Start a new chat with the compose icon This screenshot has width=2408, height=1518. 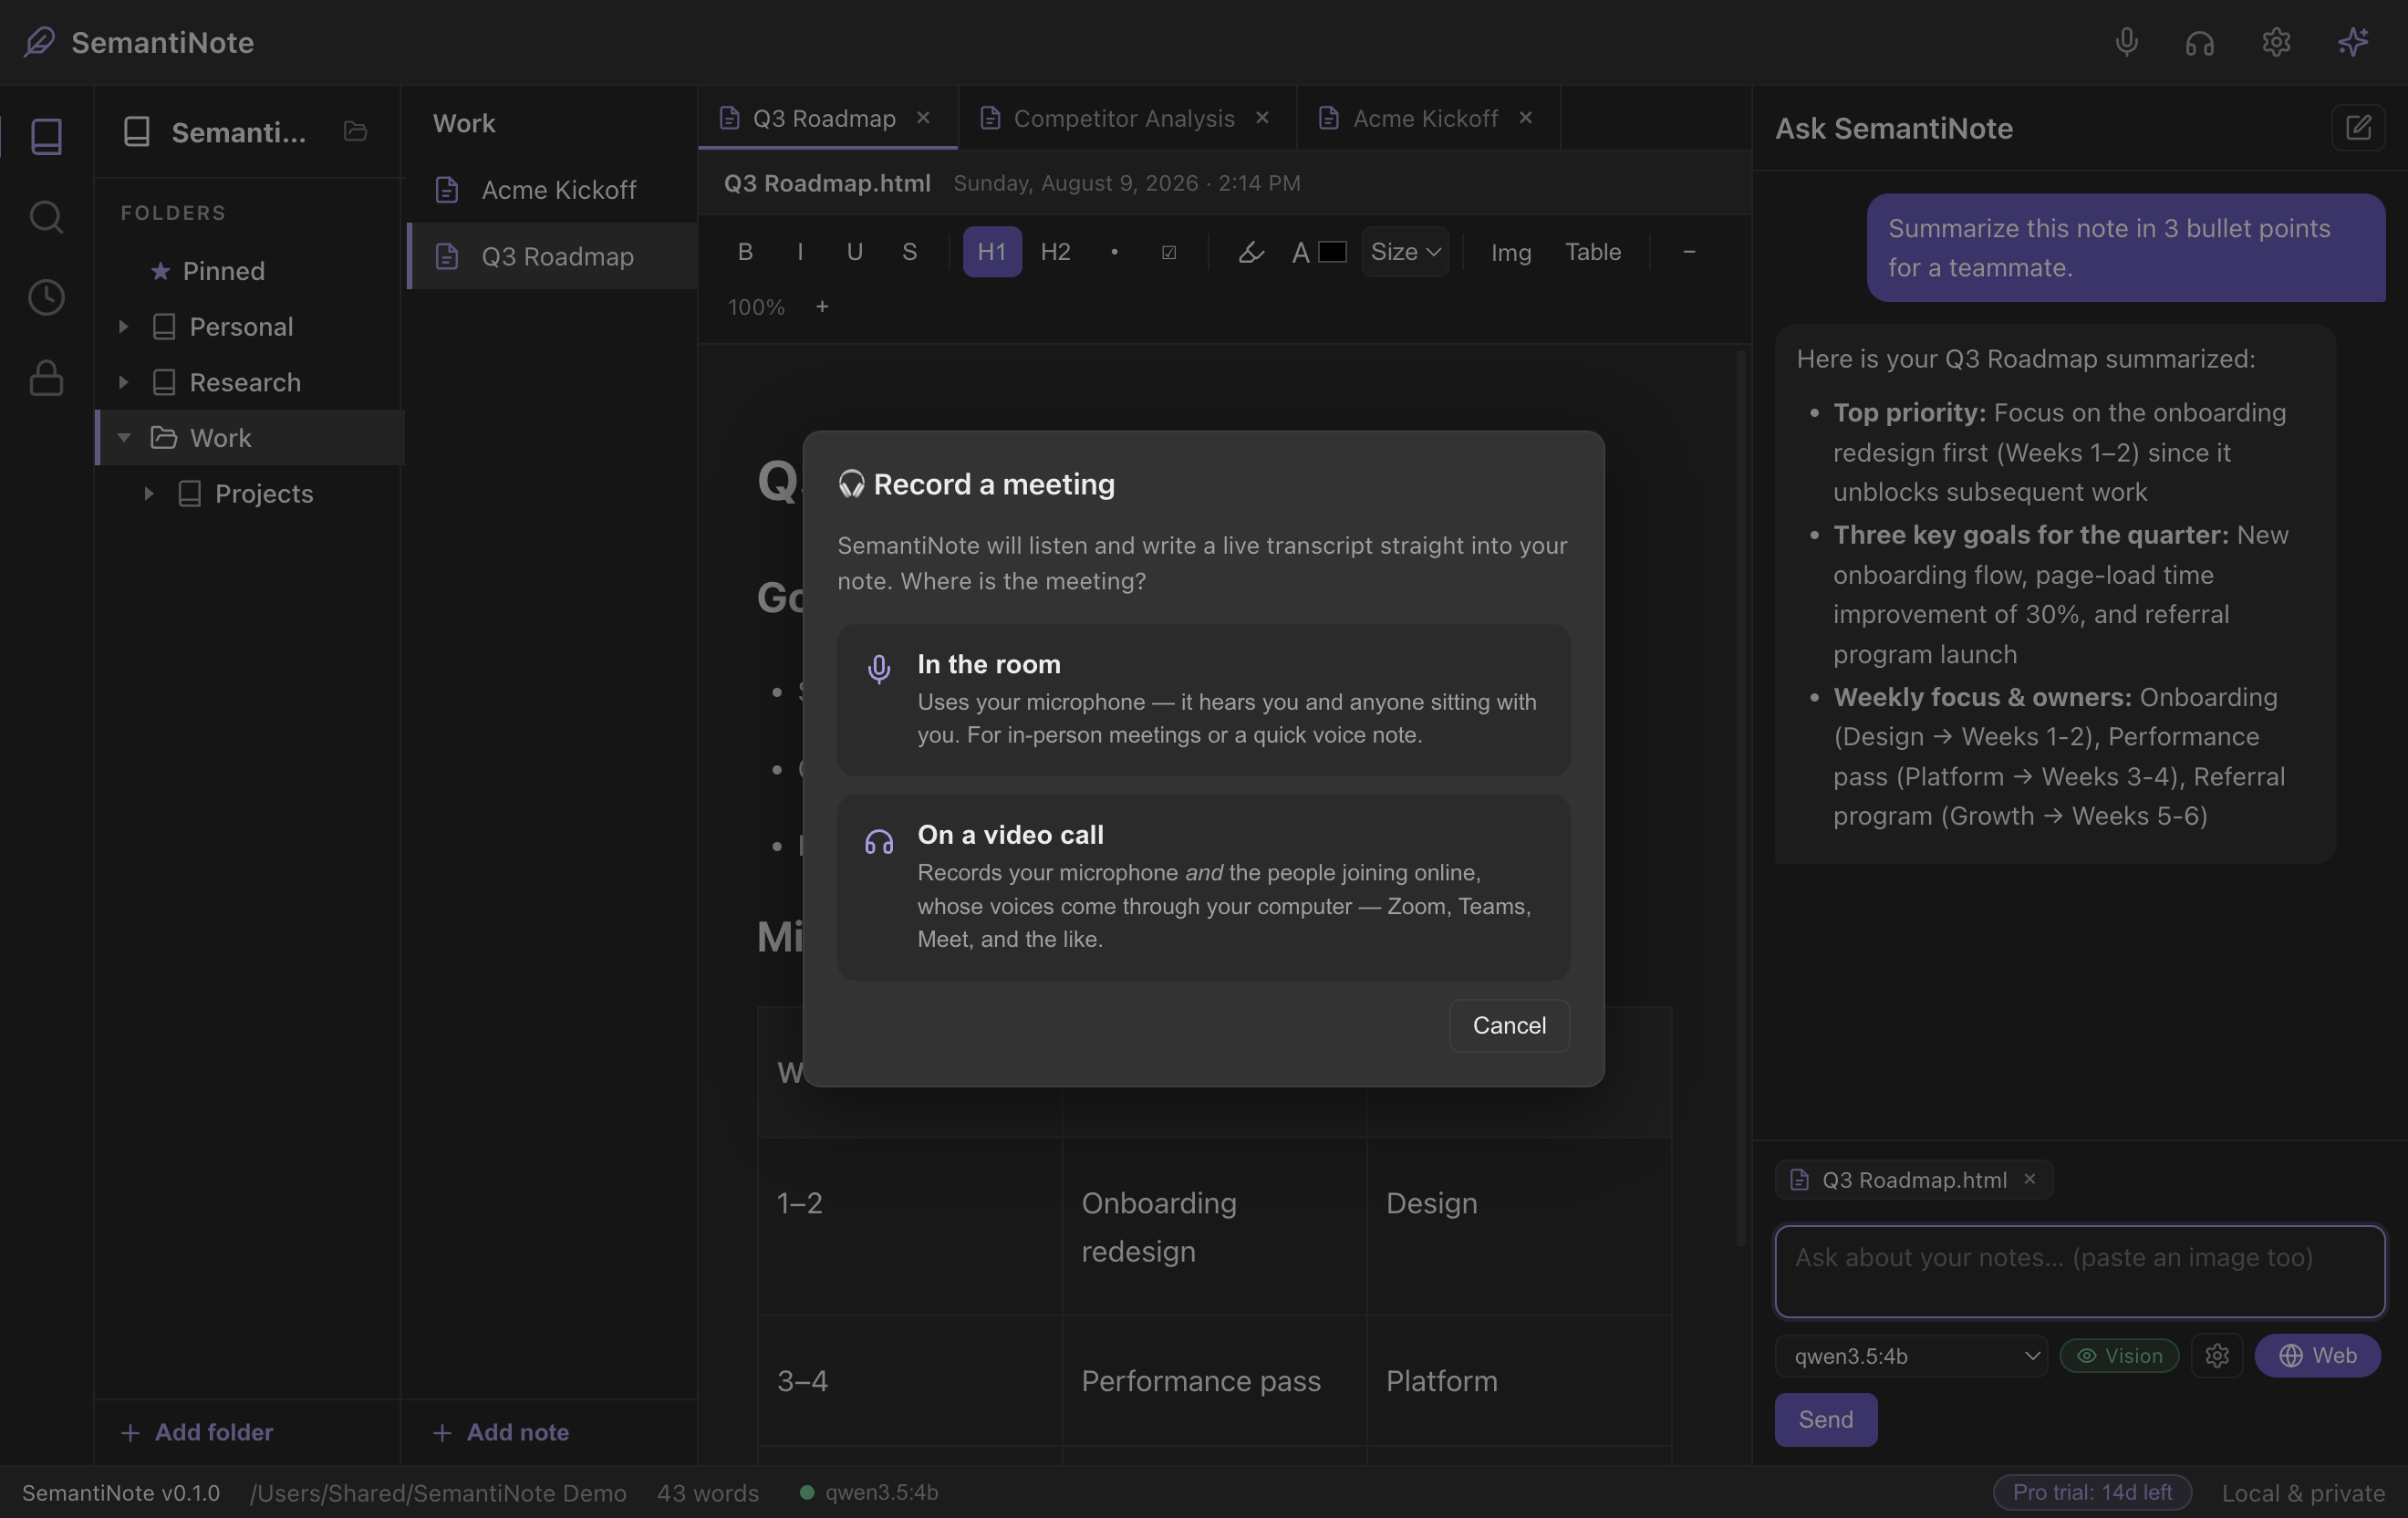click(x=2358, y=128)
